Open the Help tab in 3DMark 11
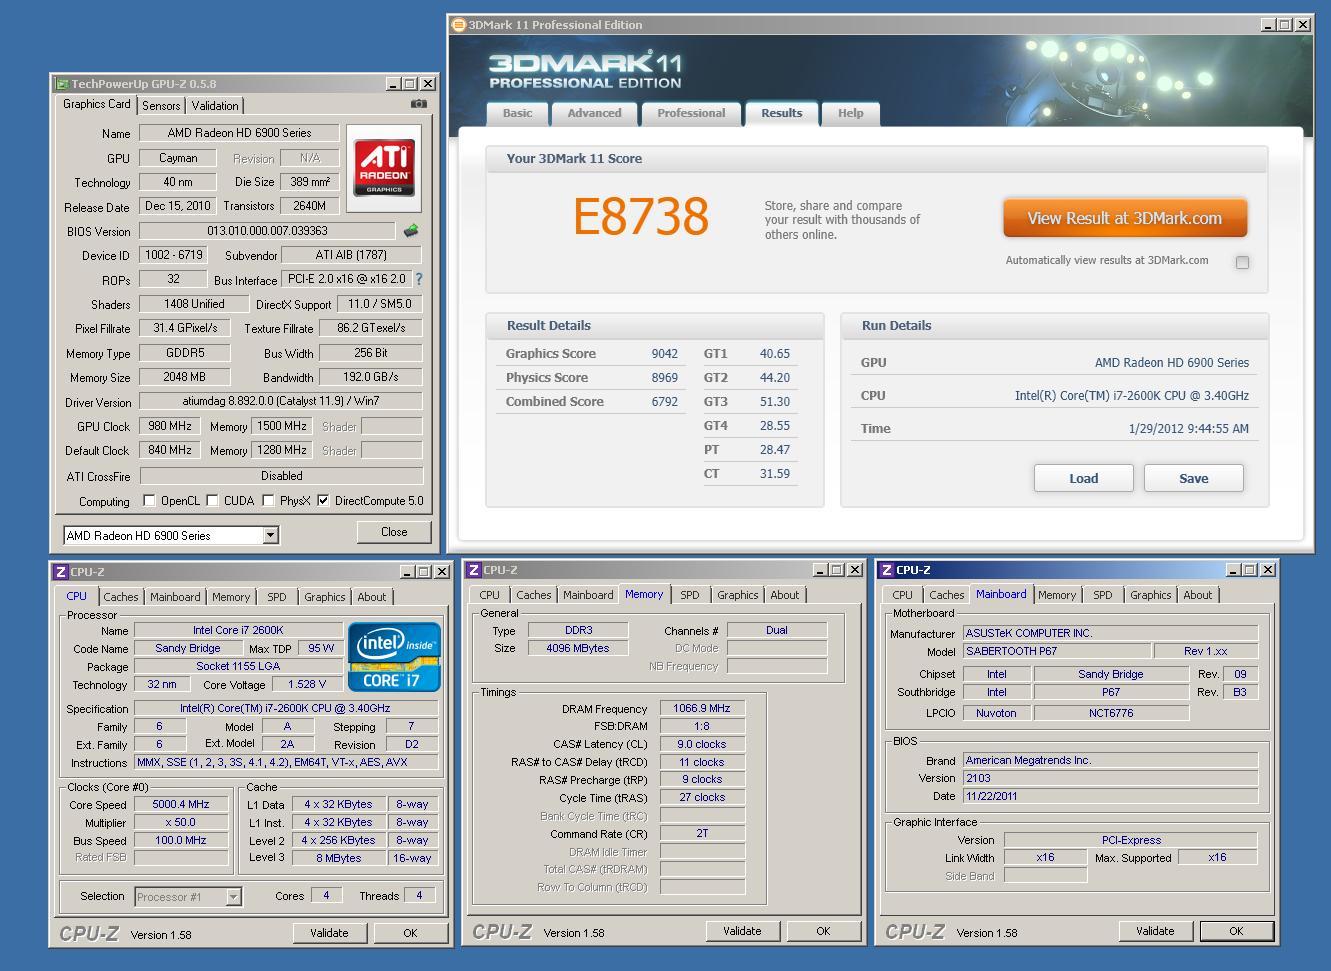Image resolution: width=1331 pixels, height=971 pixels. (x=851, y=113)
